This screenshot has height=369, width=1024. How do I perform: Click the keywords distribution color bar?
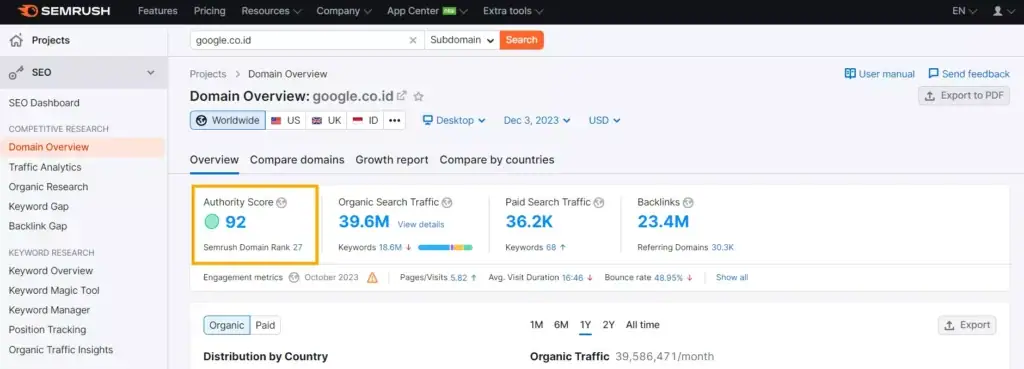[x=445, y=248]
